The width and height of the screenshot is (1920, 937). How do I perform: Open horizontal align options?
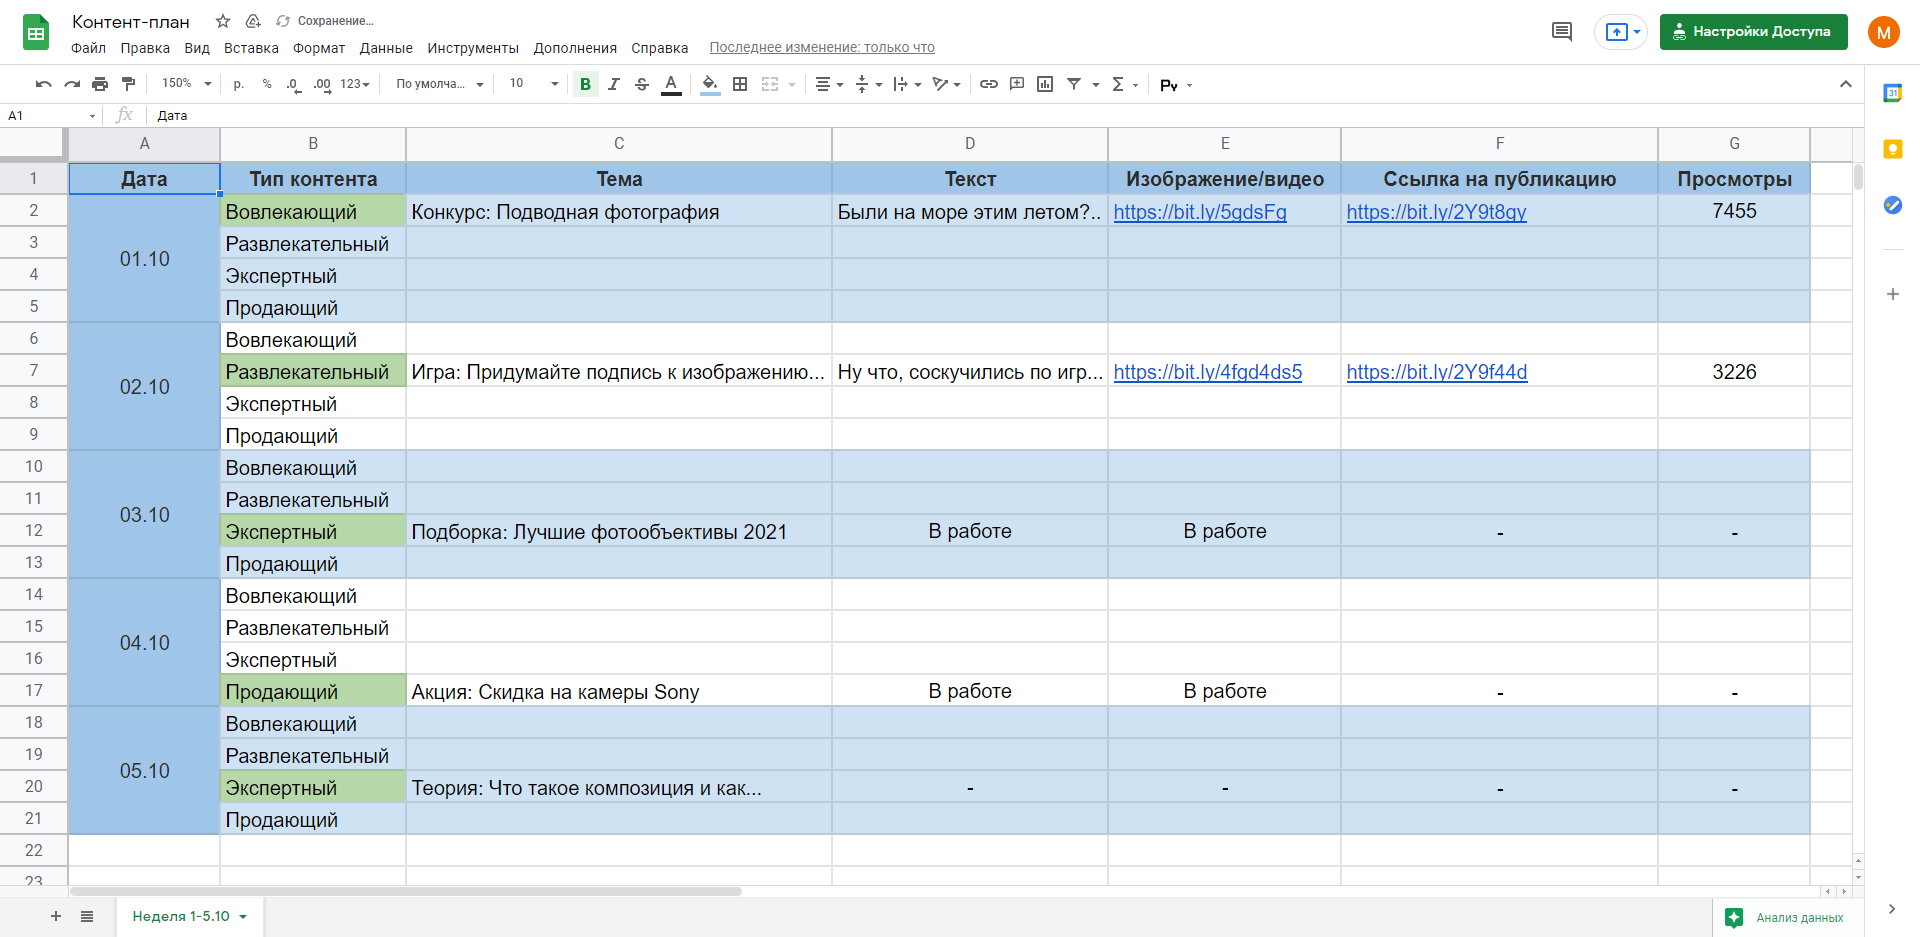pyautogui.click(x=829, y=84)
